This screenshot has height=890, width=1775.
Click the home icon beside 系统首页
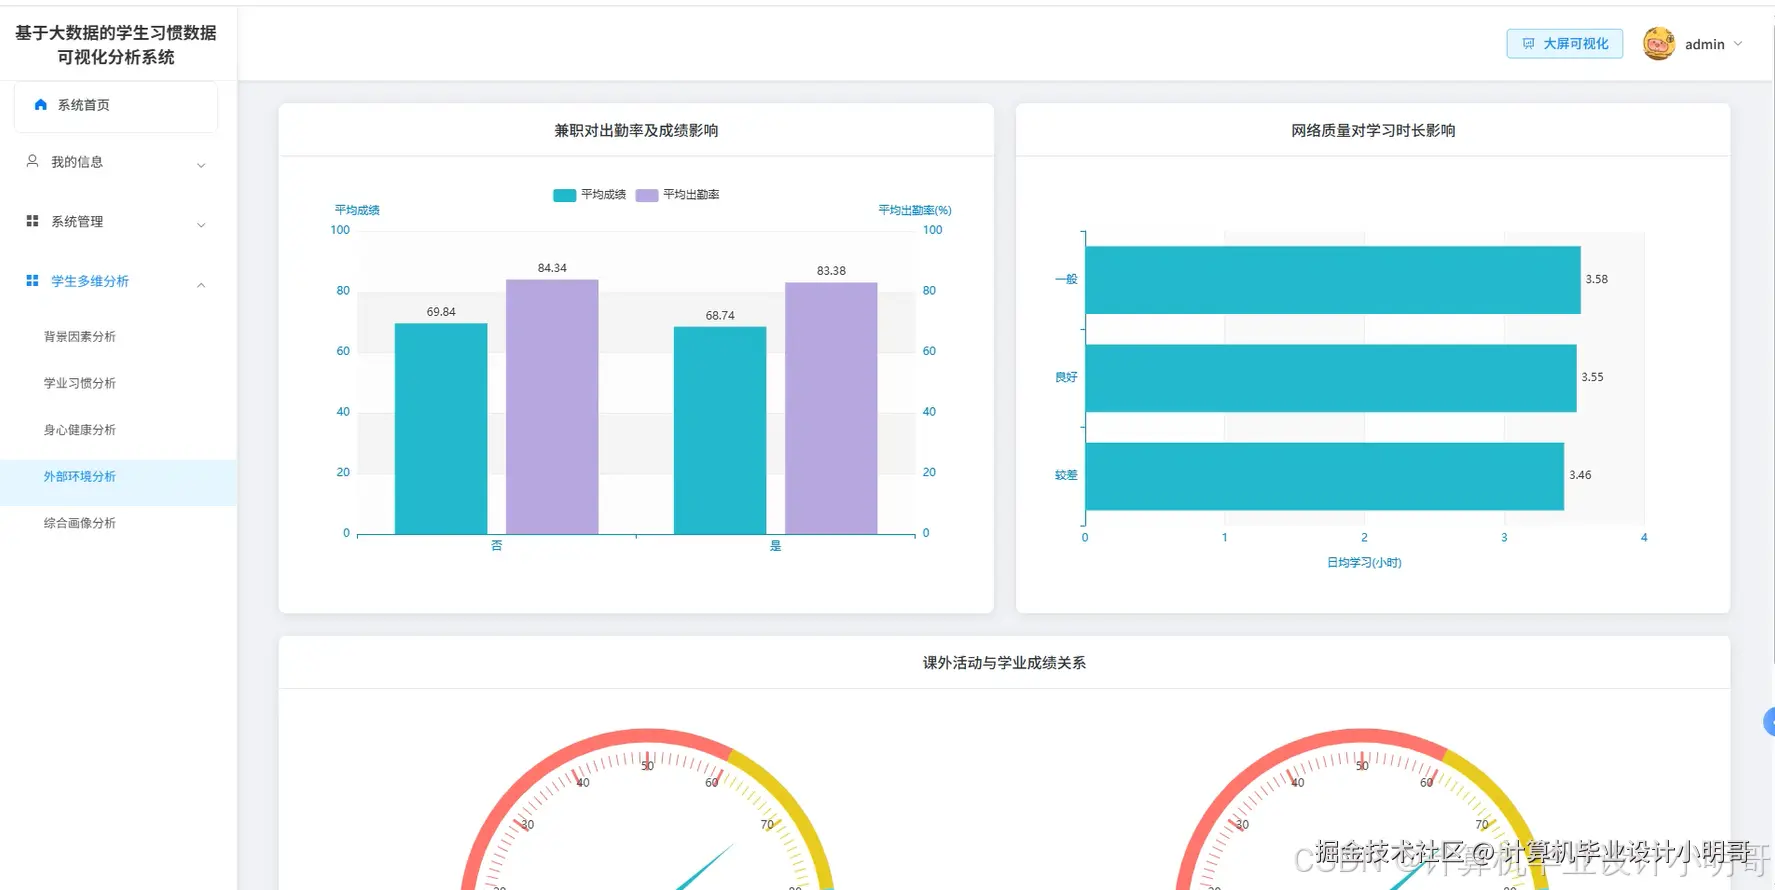tap(41, 104)
